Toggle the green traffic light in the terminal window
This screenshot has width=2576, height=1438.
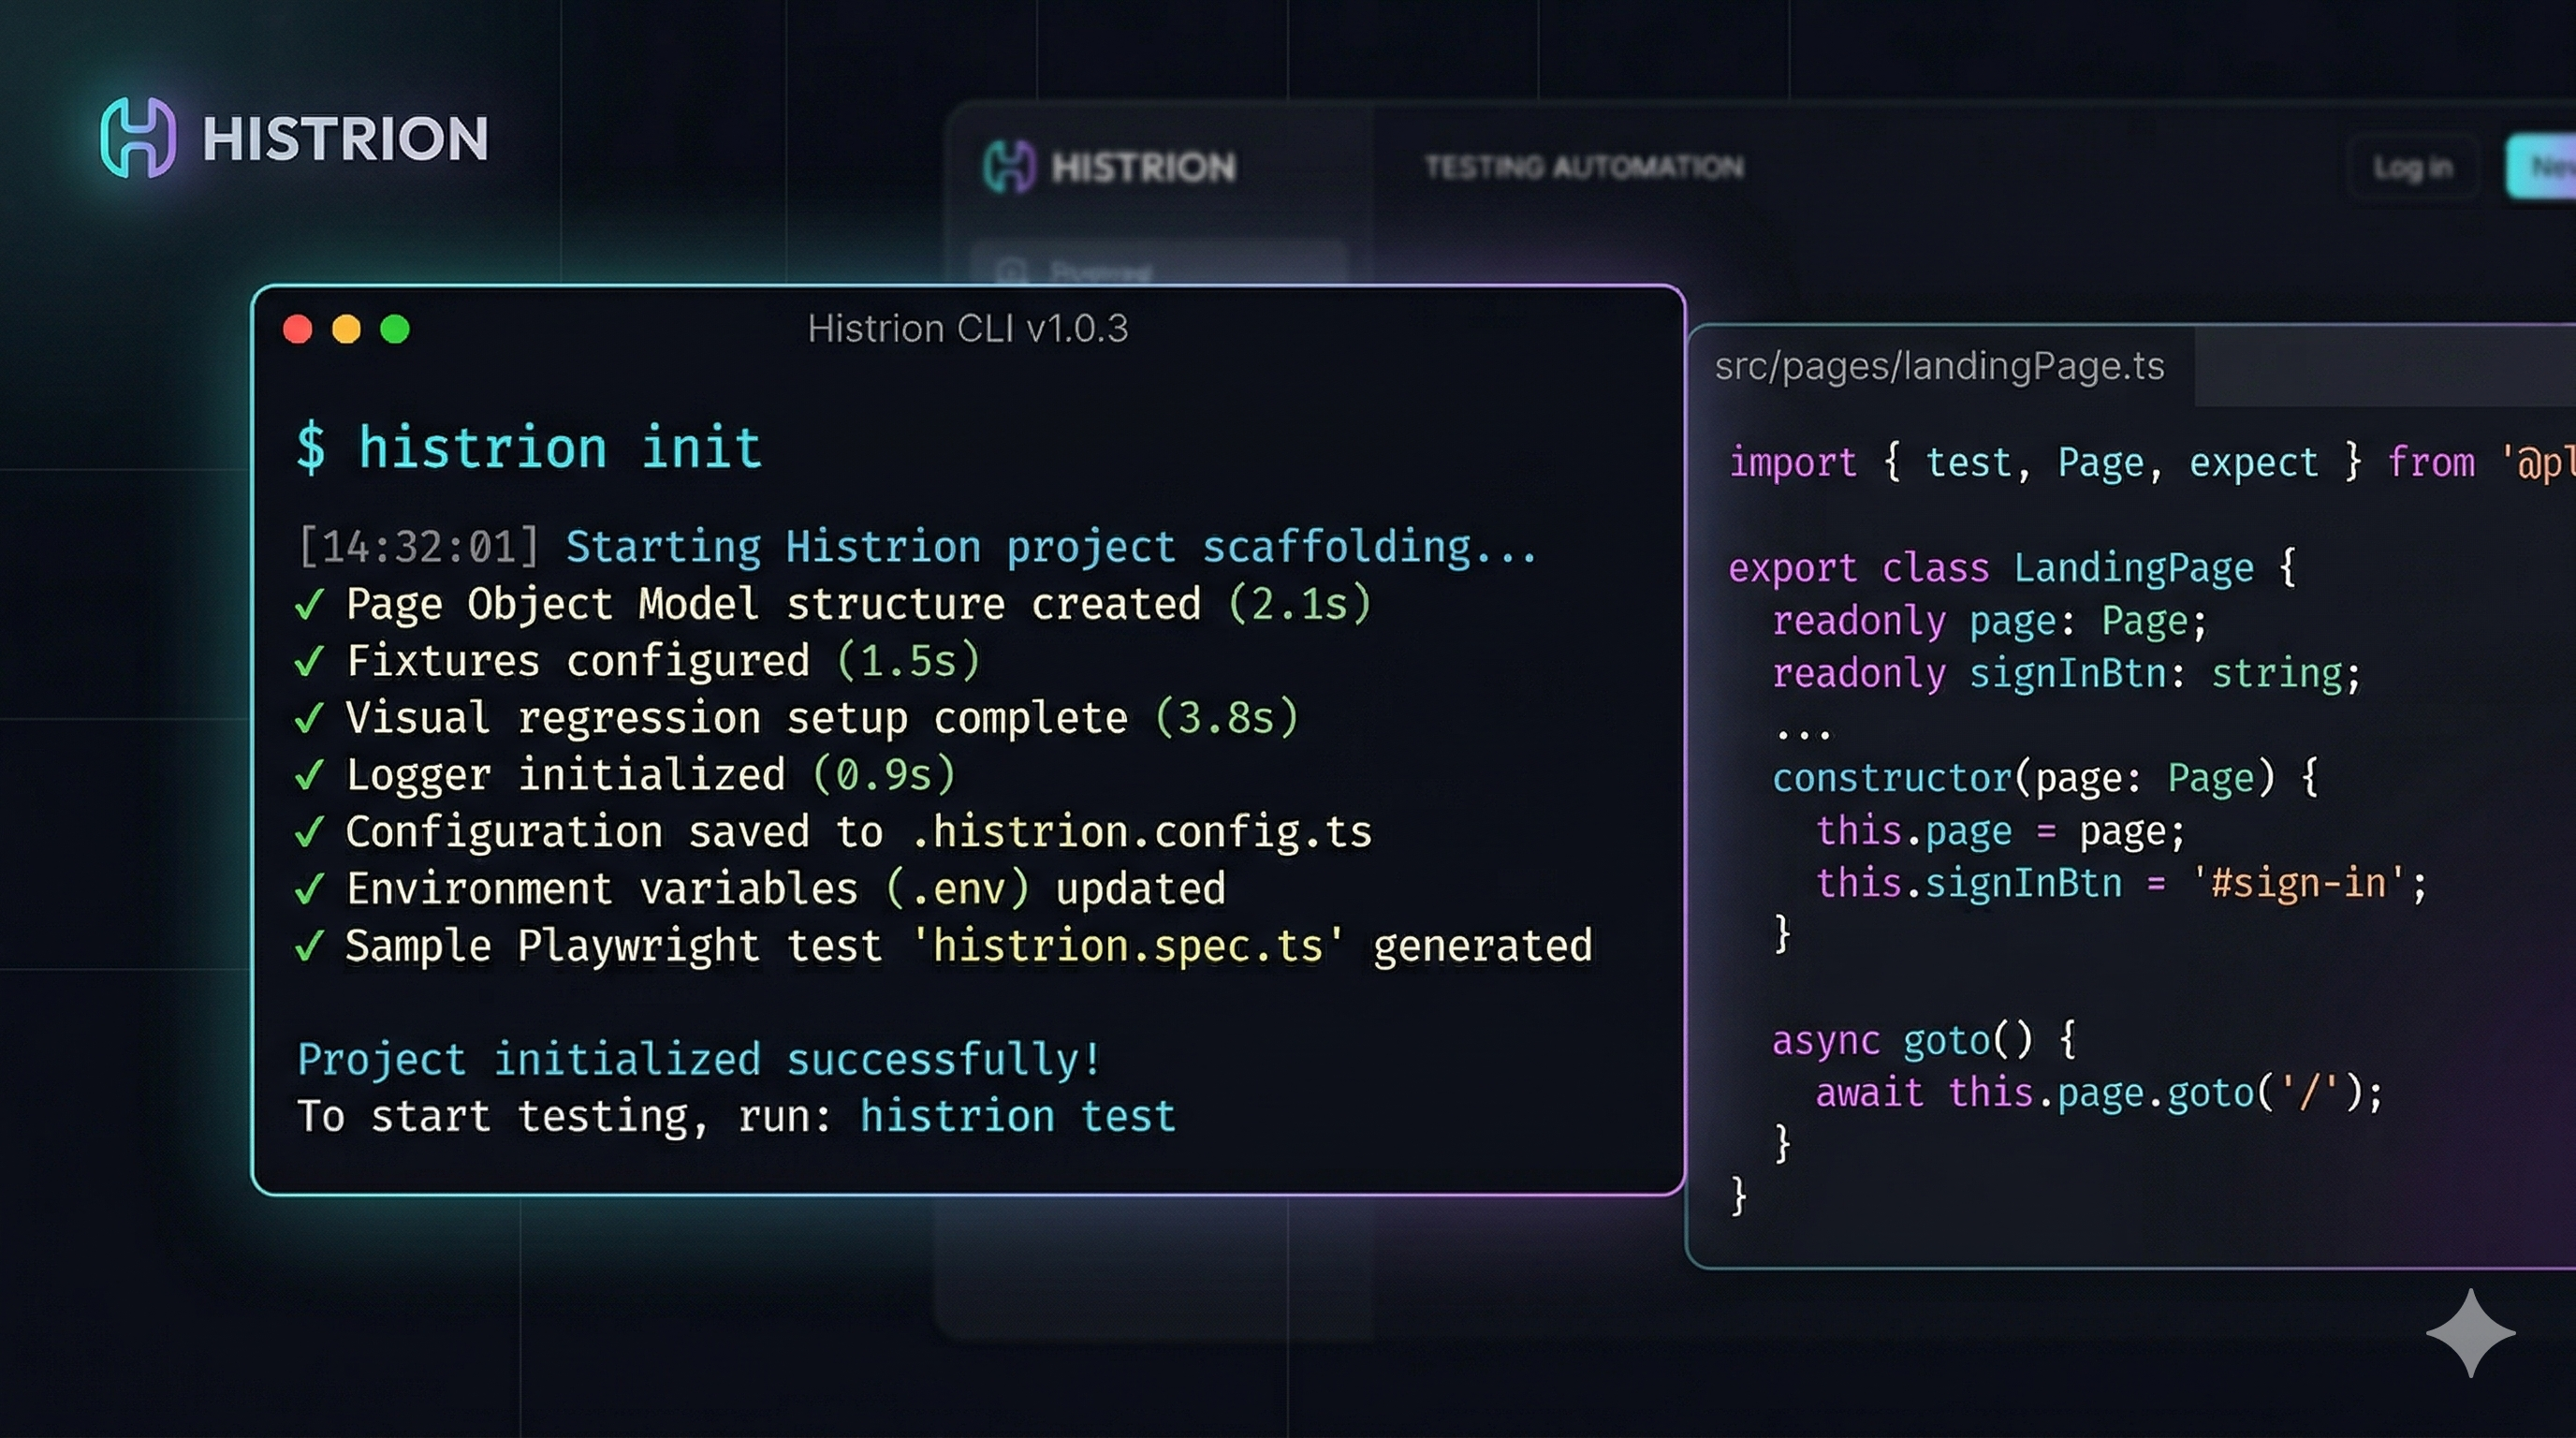(x=396, y=329)
